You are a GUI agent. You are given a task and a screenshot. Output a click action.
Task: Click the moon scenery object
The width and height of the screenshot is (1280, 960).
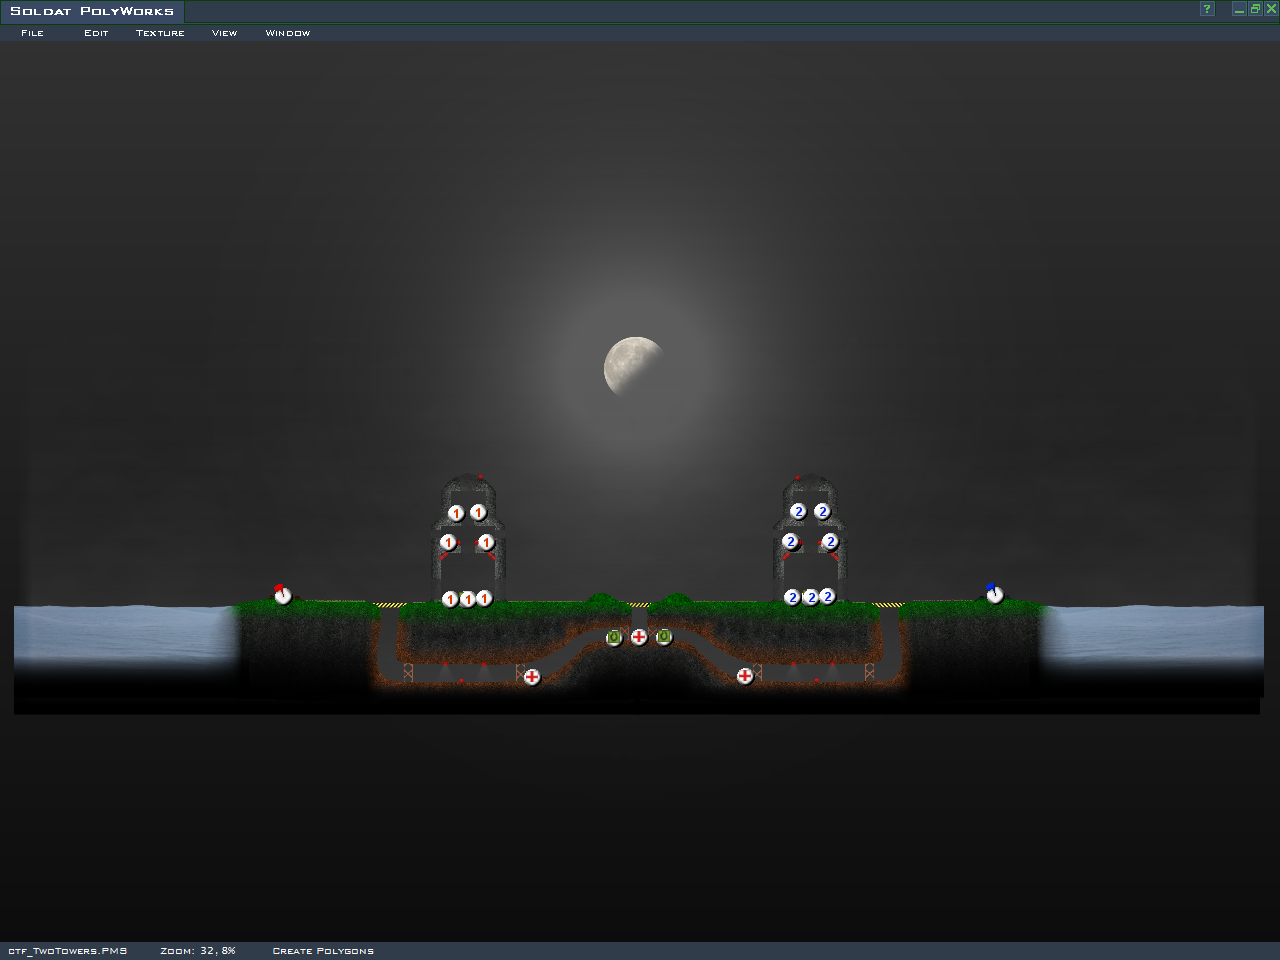point(632,365)
